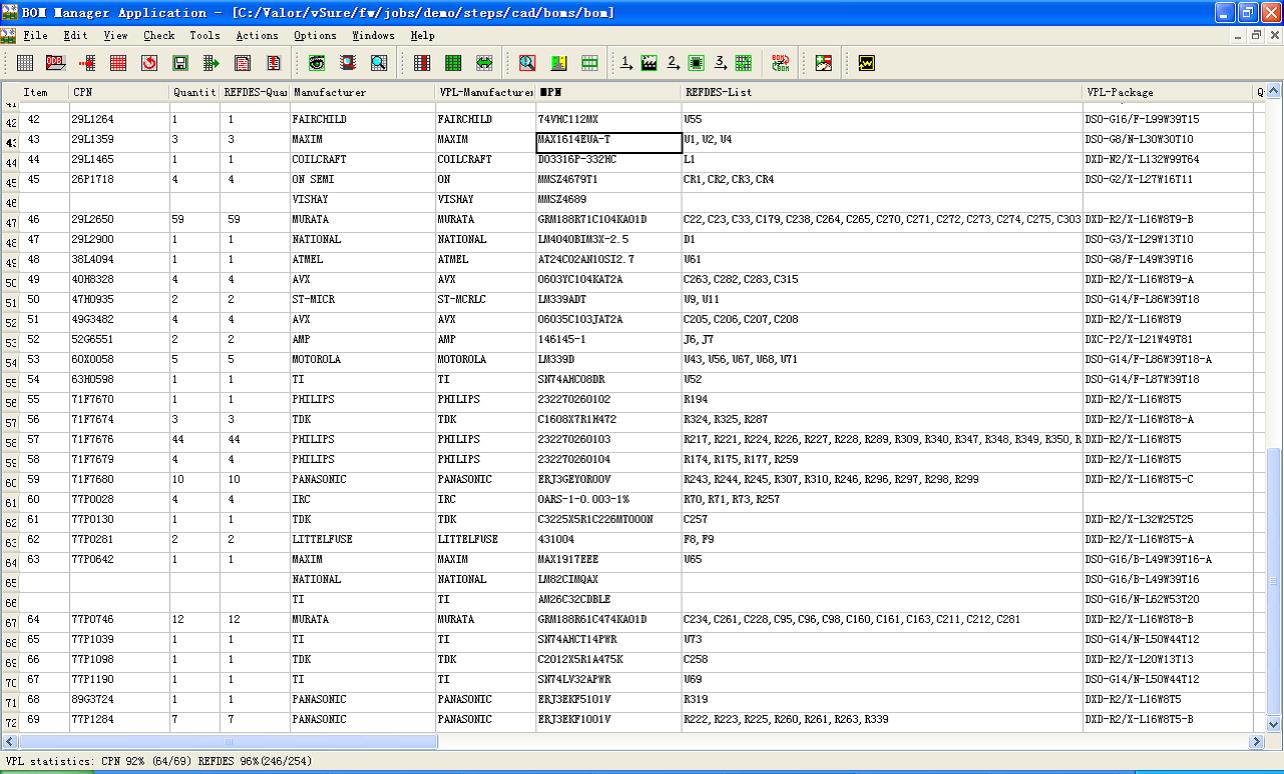Click the Item column header
1284x774 pixels.
(x=44, y=92)
